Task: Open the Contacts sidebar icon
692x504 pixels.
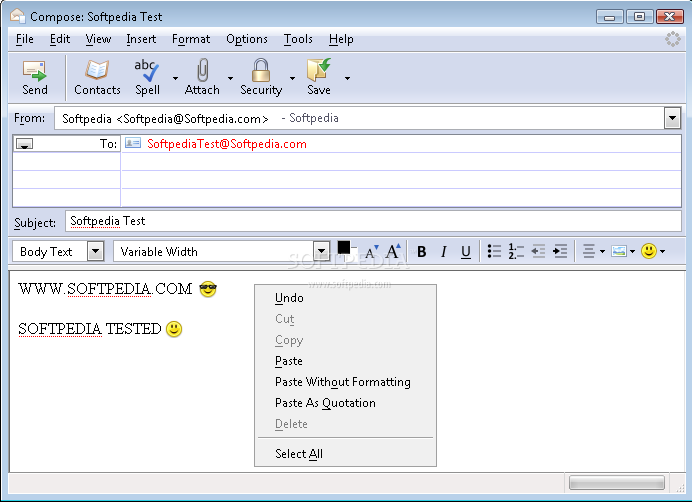Action: 97,70
